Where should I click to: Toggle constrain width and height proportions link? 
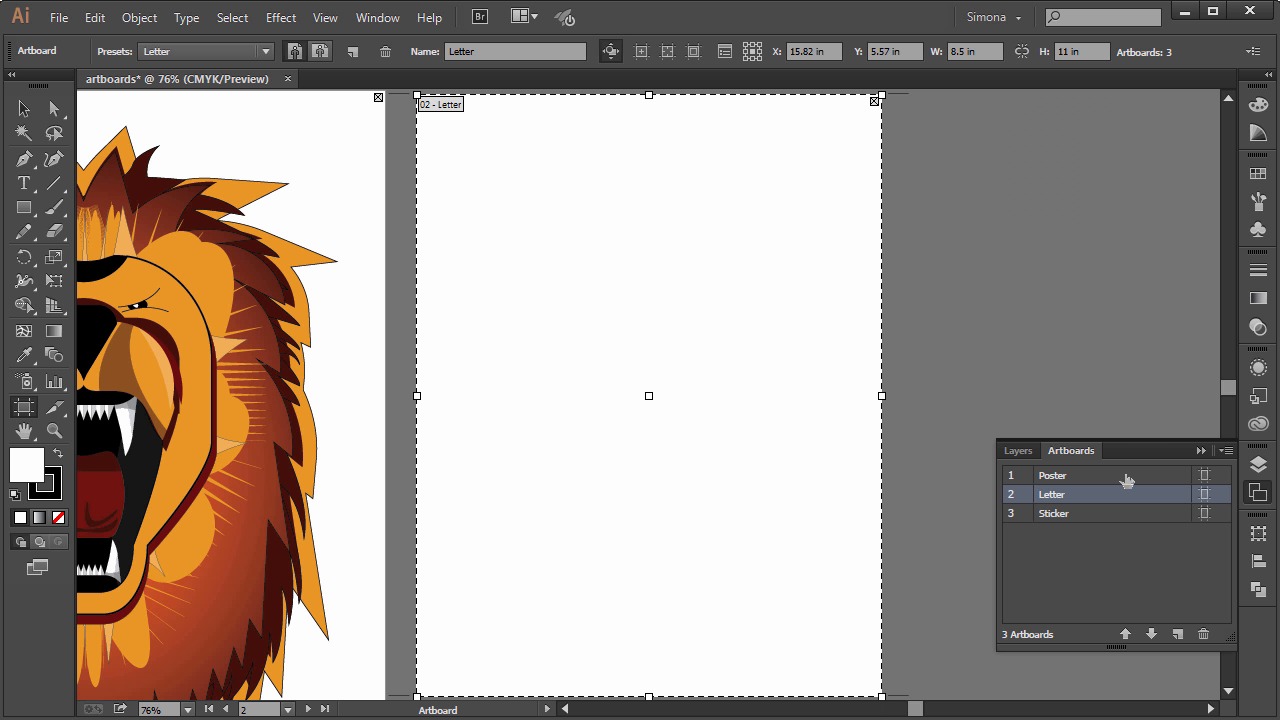coord(1021,52)
